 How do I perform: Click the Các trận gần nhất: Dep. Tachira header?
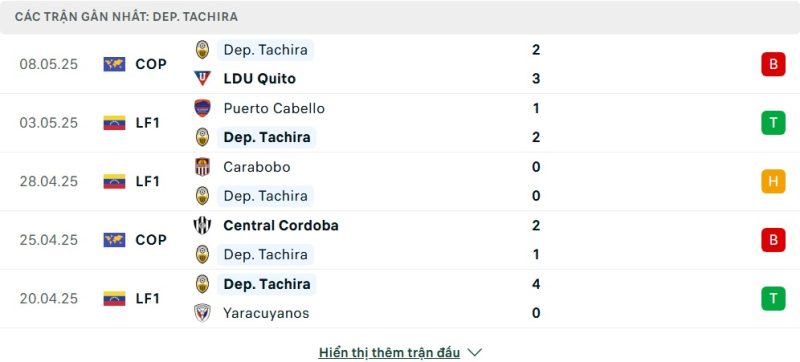click(126, 17)
